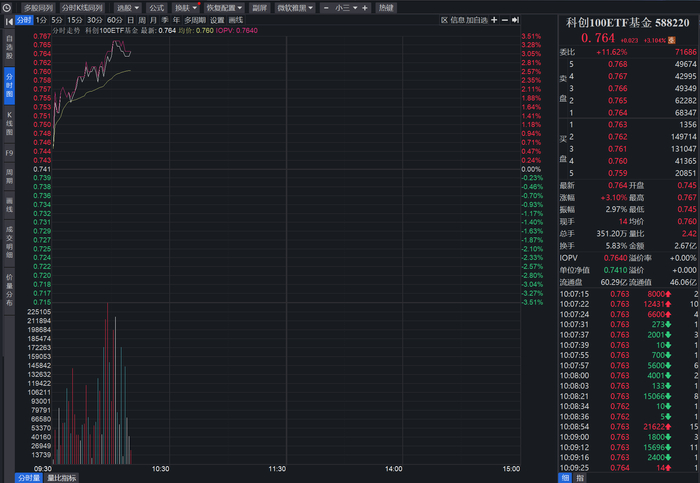700x483 pixels.
Task: Switch to 60分 period tab
Action: click(115, 20)
